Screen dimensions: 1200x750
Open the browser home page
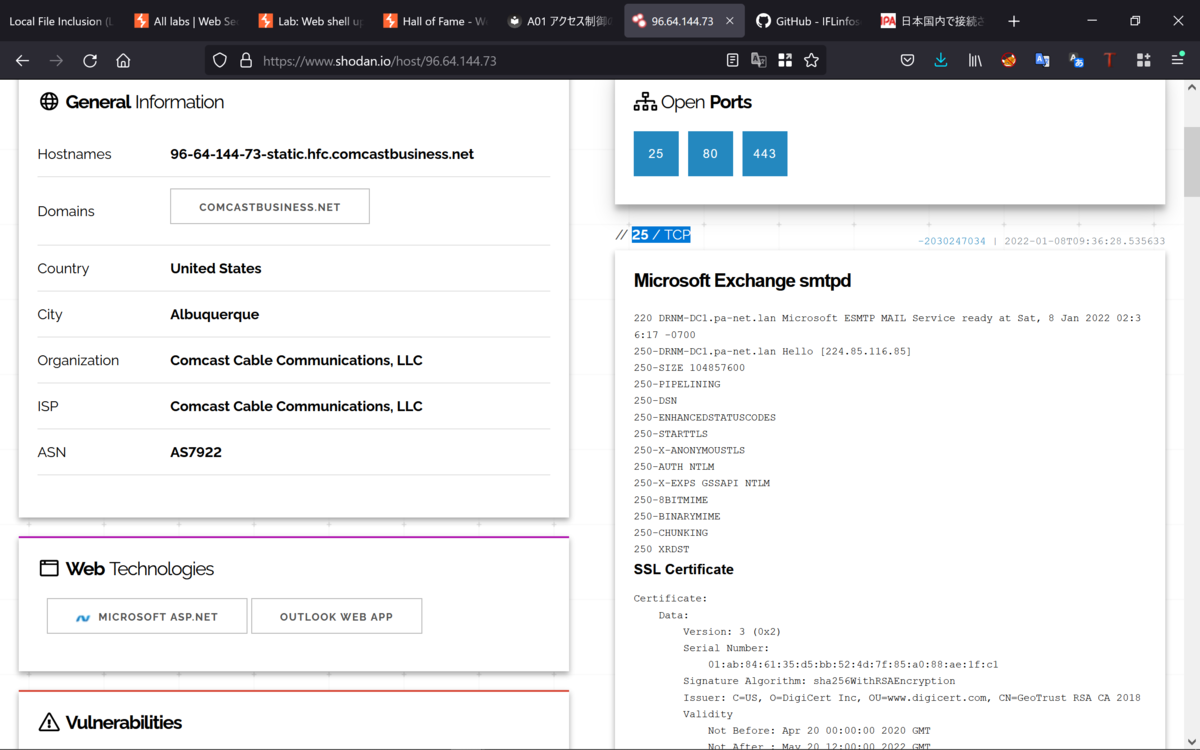pos(123,61)
